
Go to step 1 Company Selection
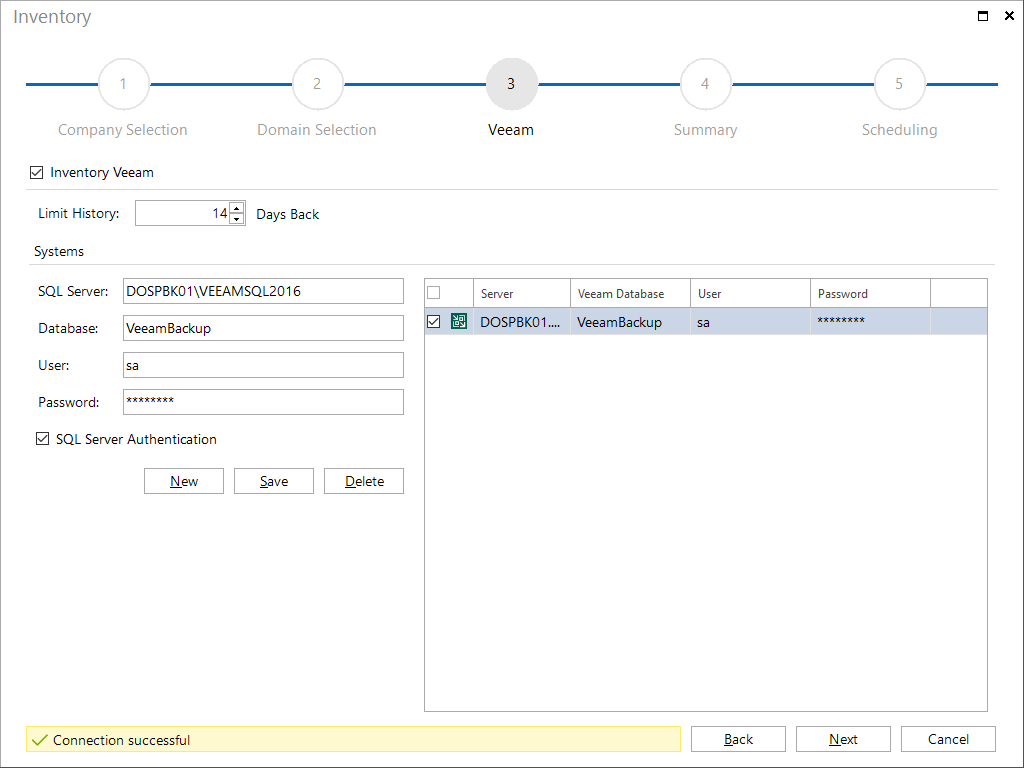tap(123, 84)
